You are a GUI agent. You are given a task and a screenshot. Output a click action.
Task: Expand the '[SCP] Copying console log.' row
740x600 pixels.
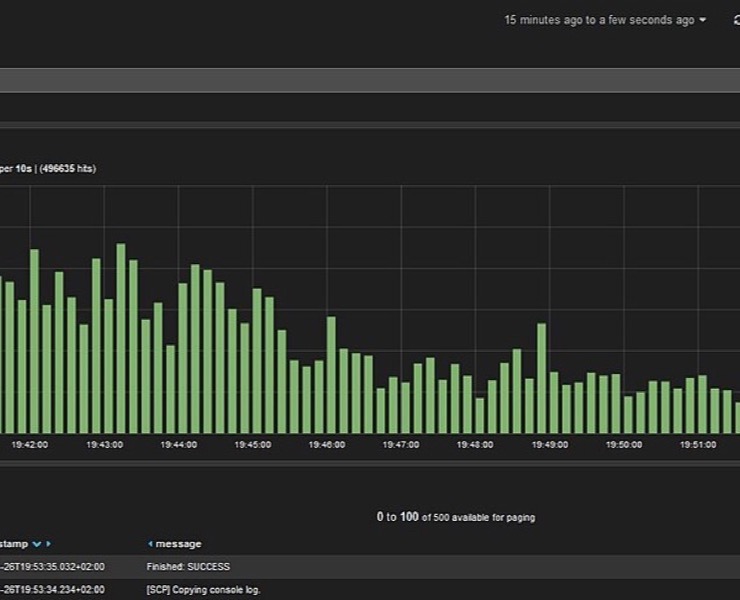[370, 590]
